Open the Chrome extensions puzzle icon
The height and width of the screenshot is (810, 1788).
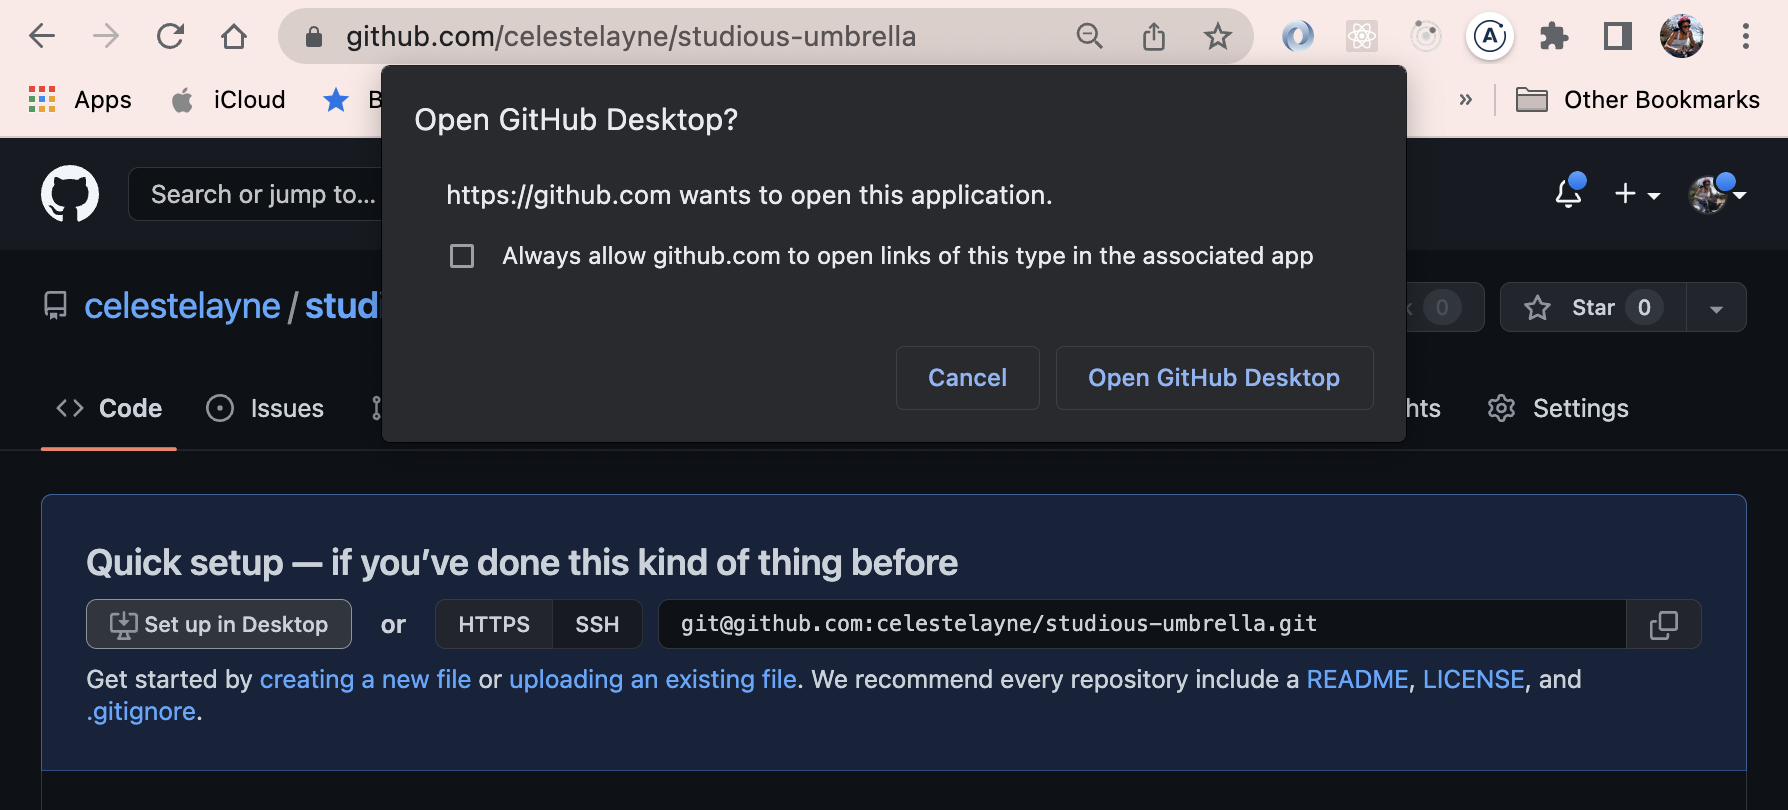1554,37
